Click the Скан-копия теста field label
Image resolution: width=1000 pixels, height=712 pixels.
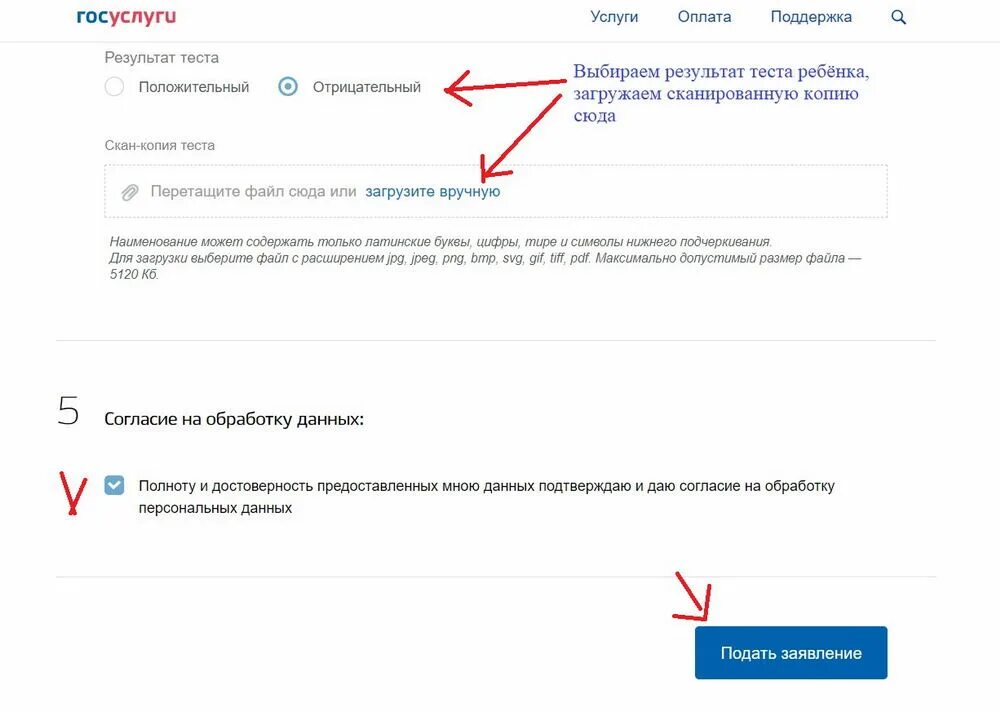click(x=159, y=145)
